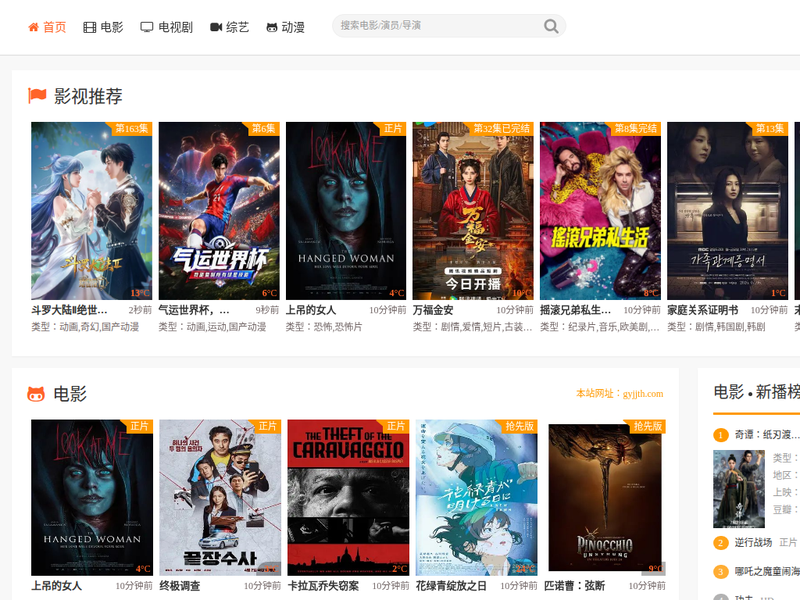Open ranking entry 逆行战场
The width and height of the screenshot is (800, 600).
pyautogui.click(x=753, y=542)
